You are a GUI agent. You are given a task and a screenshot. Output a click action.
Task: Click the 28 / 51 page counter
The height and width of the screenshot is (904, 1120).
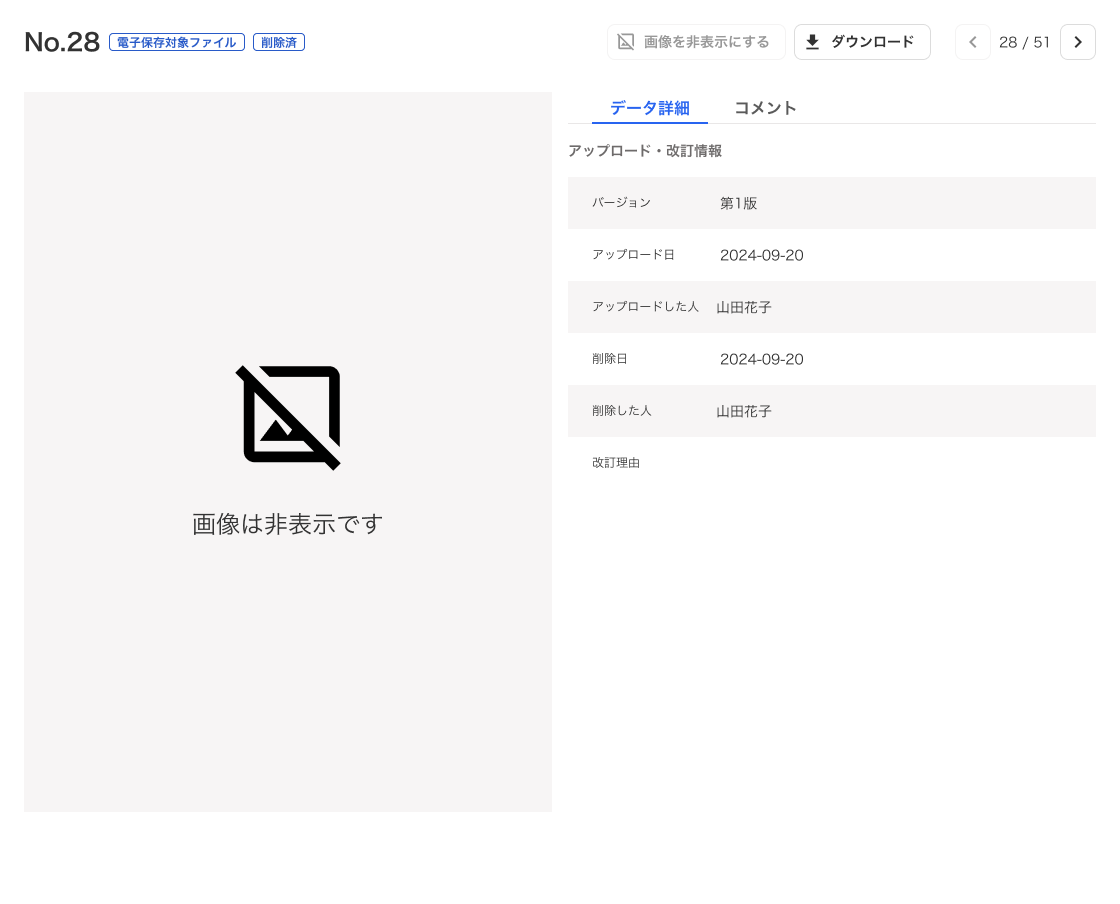(x=1024, y=42)
